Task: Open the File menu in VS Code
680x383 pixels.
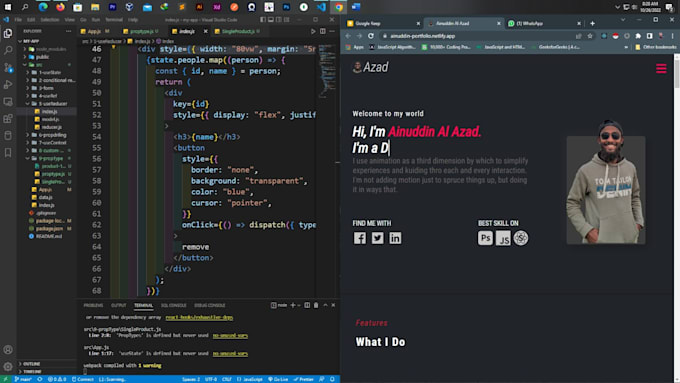Action: point(18,20)
